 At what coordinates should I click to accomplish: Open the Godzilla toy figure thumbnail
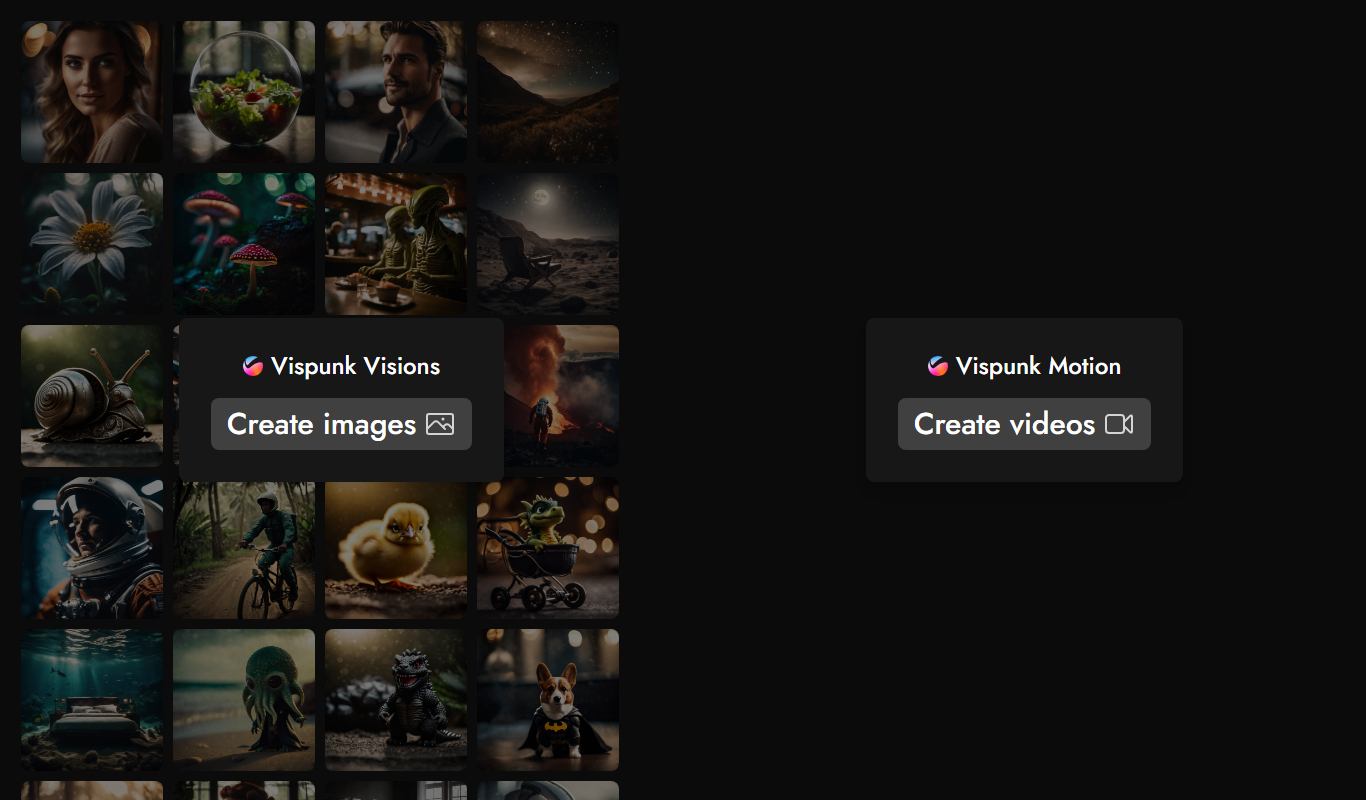pos(396,700)
